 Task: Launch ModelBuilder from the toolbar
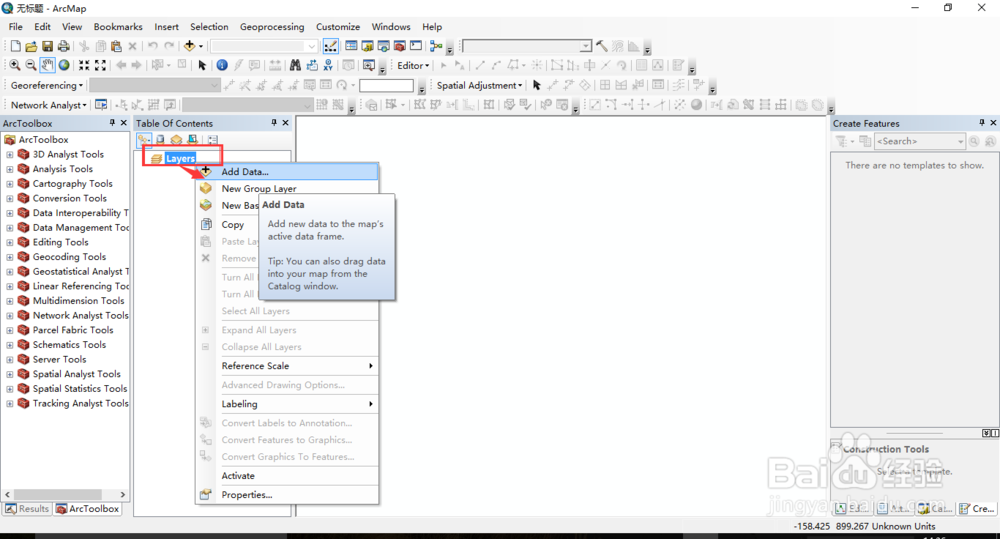point(436,46)
